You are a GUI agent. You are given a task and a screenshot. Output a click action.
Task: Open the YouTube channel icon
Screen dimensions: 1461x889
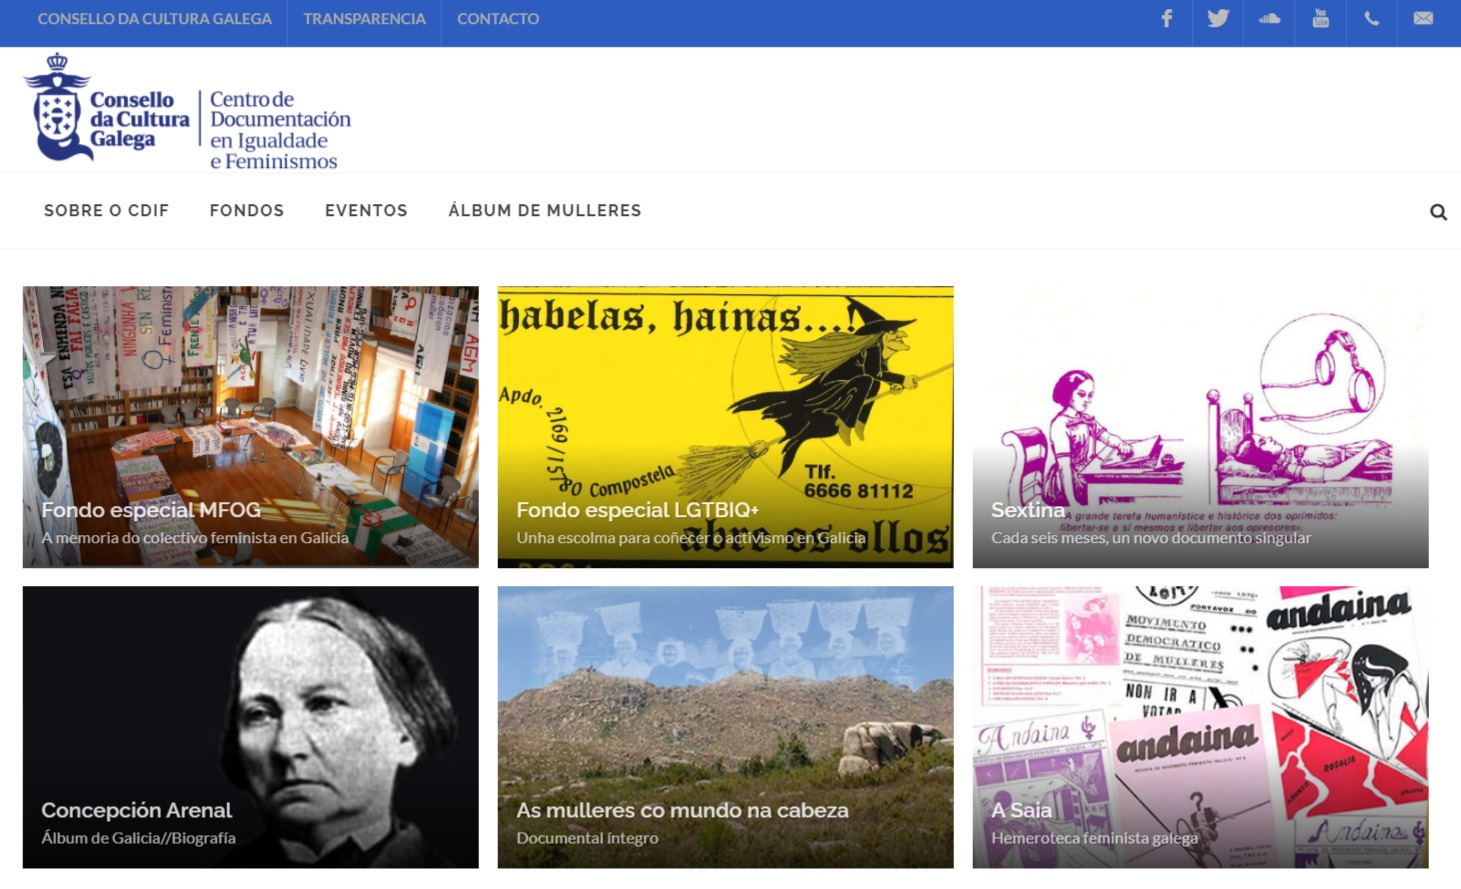1320,18
